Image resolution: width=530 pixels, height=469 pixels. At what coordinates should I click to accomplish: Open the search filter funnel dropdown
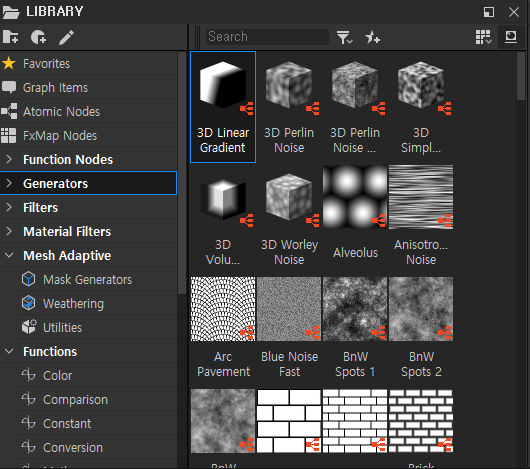tap(344, 37)
